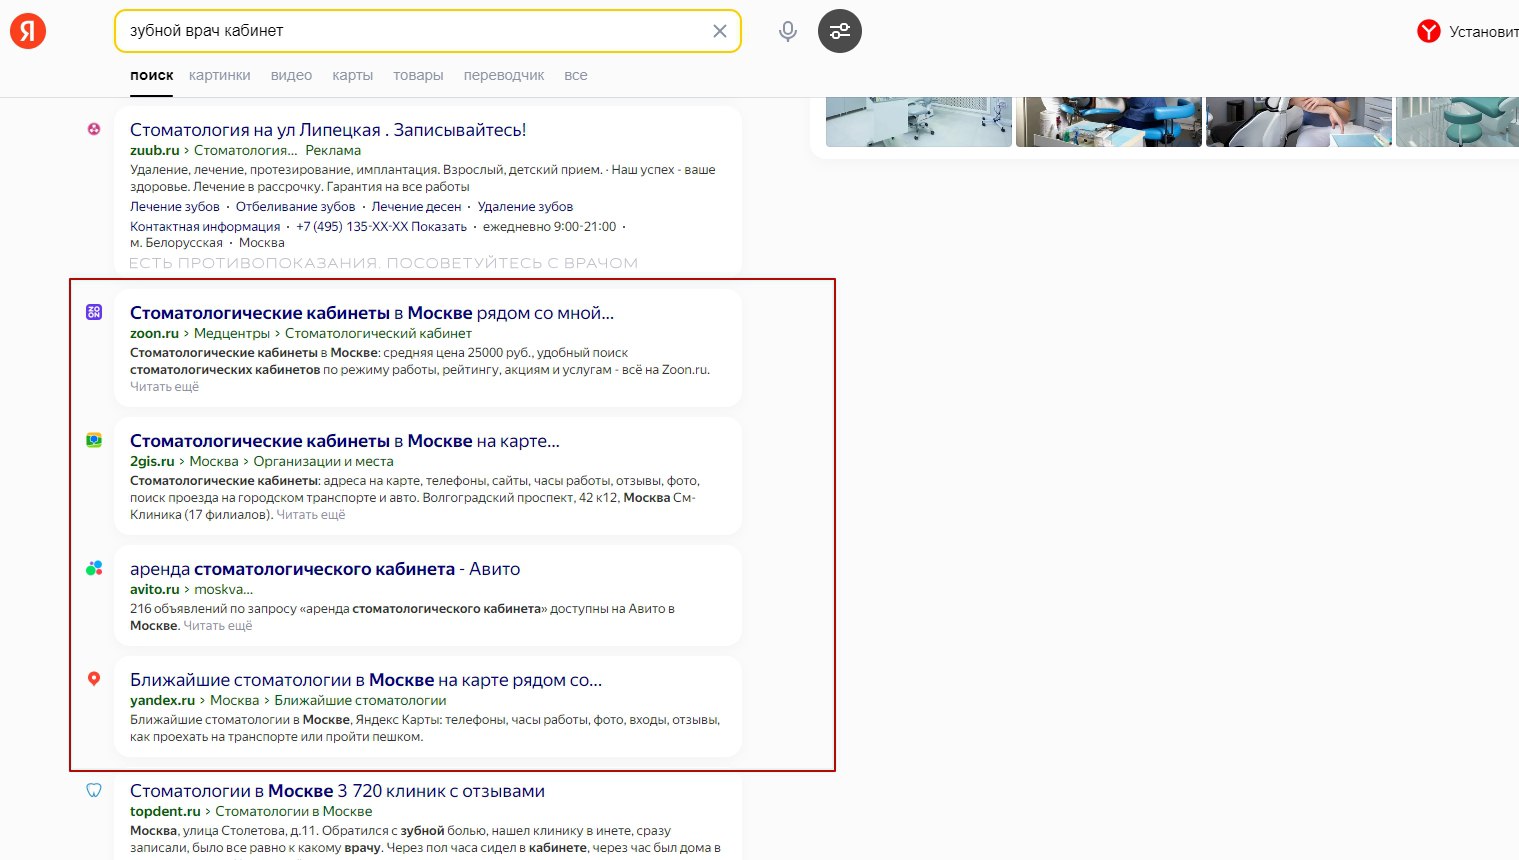The height and width of the screenshot is (860, 1519).
Task: Click 2gis.ru favicon beside result
Action: pyautogui.click(x=94, y=440)
